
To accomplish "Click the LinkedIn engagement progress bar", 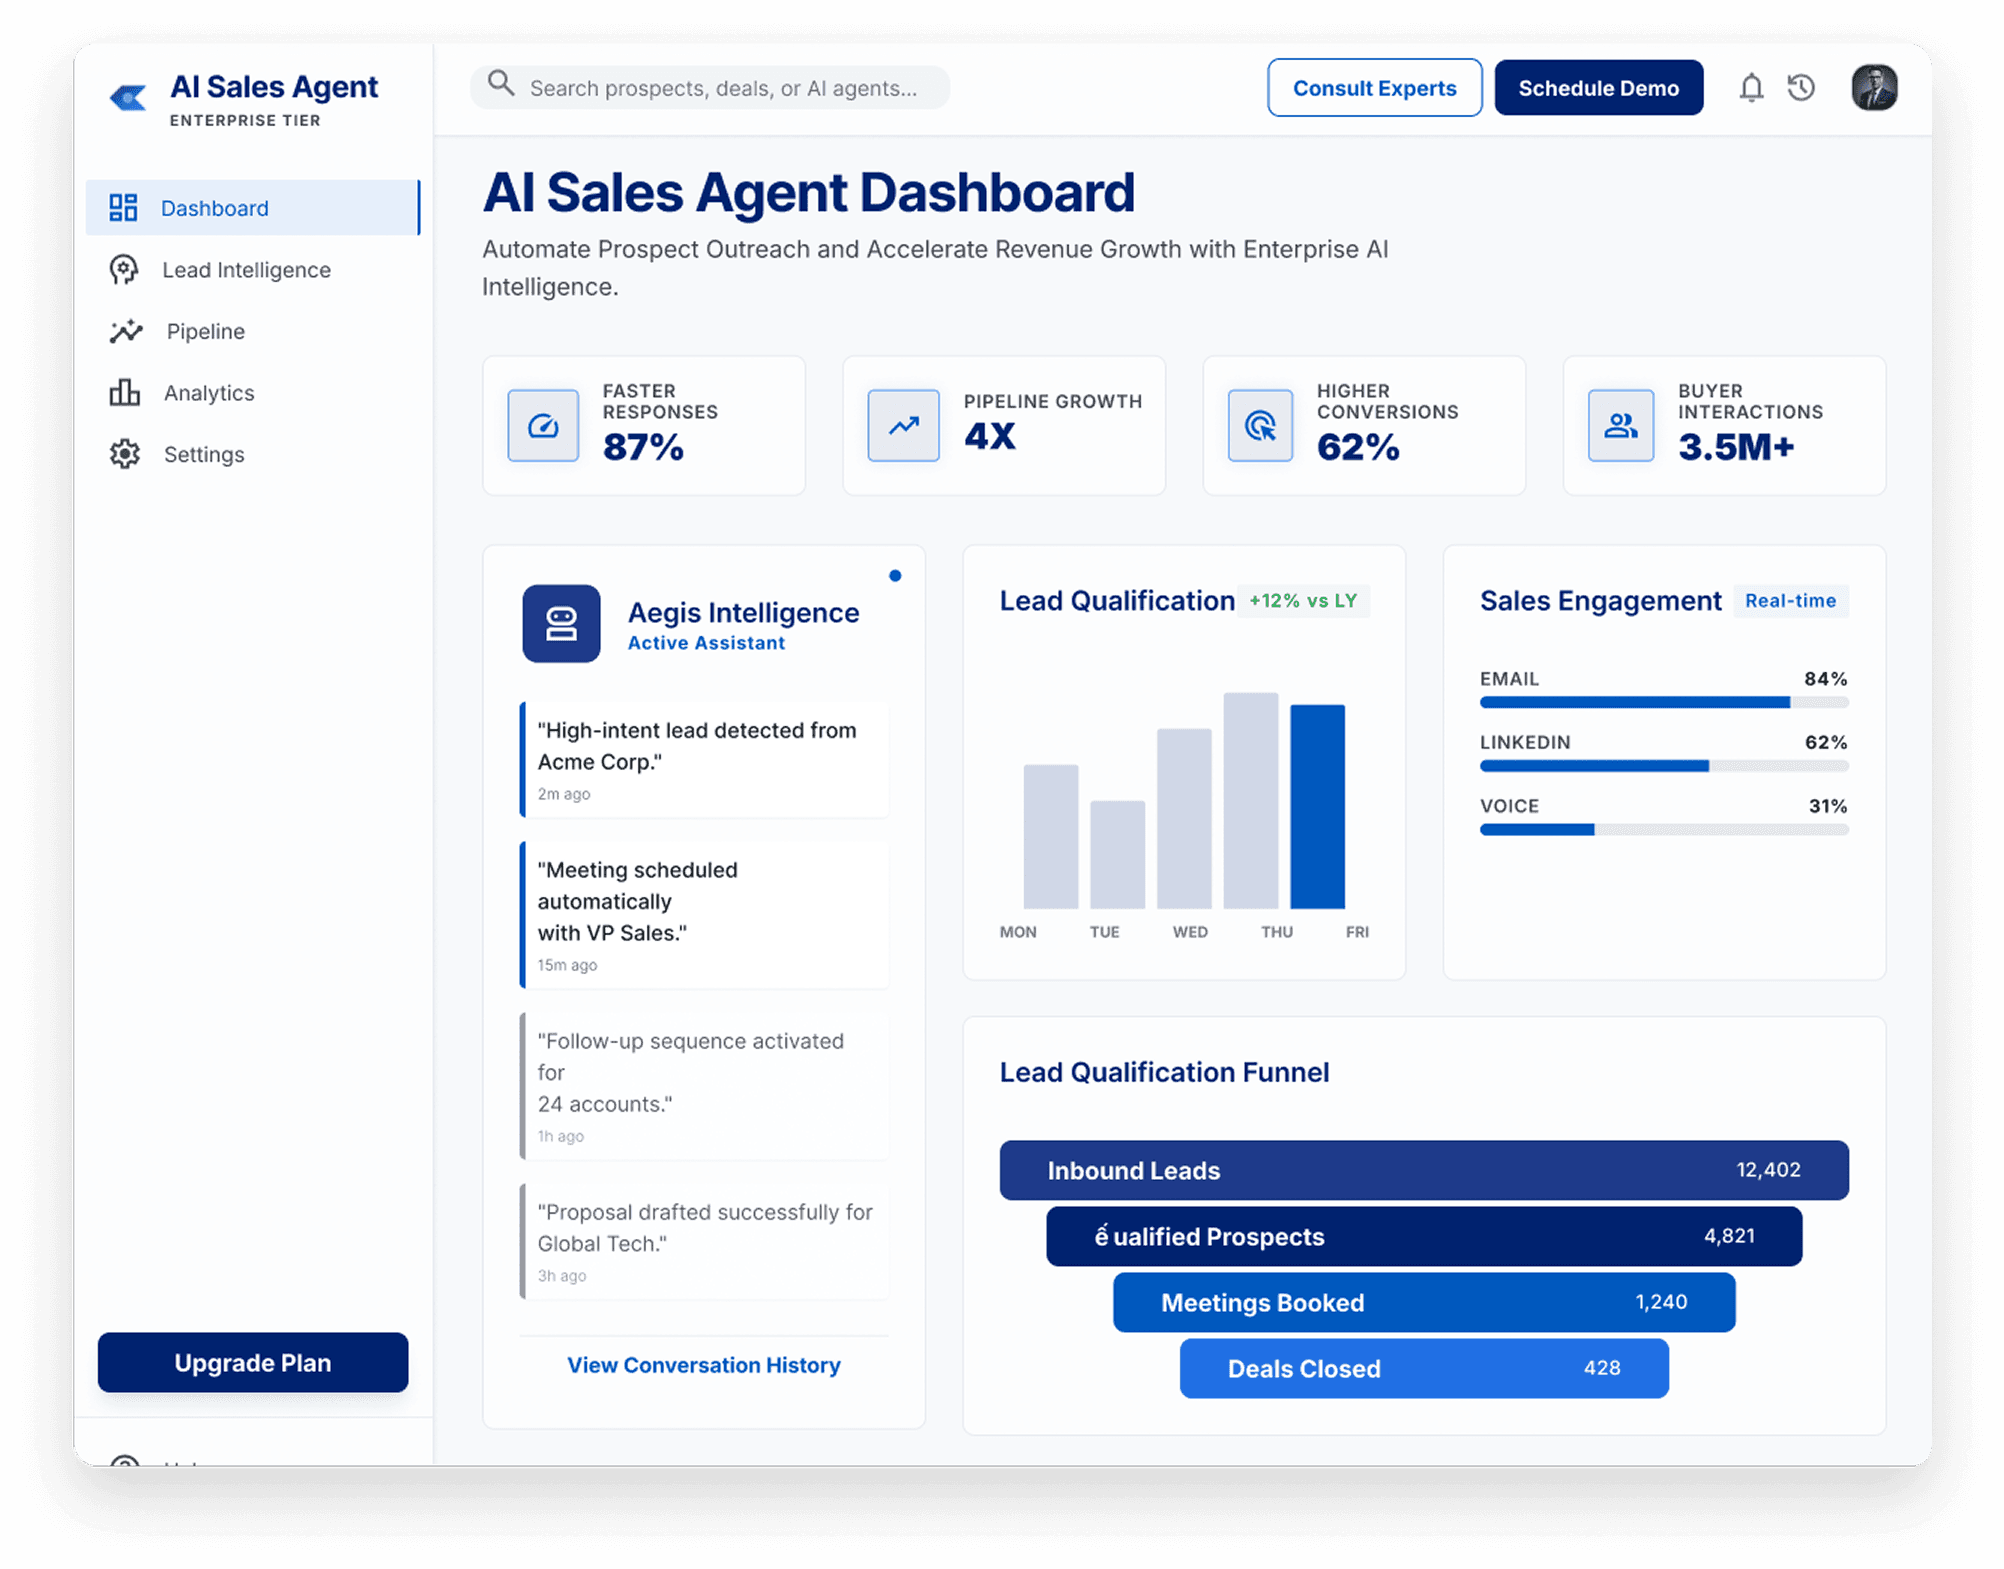I will (x=1663, y=766).
